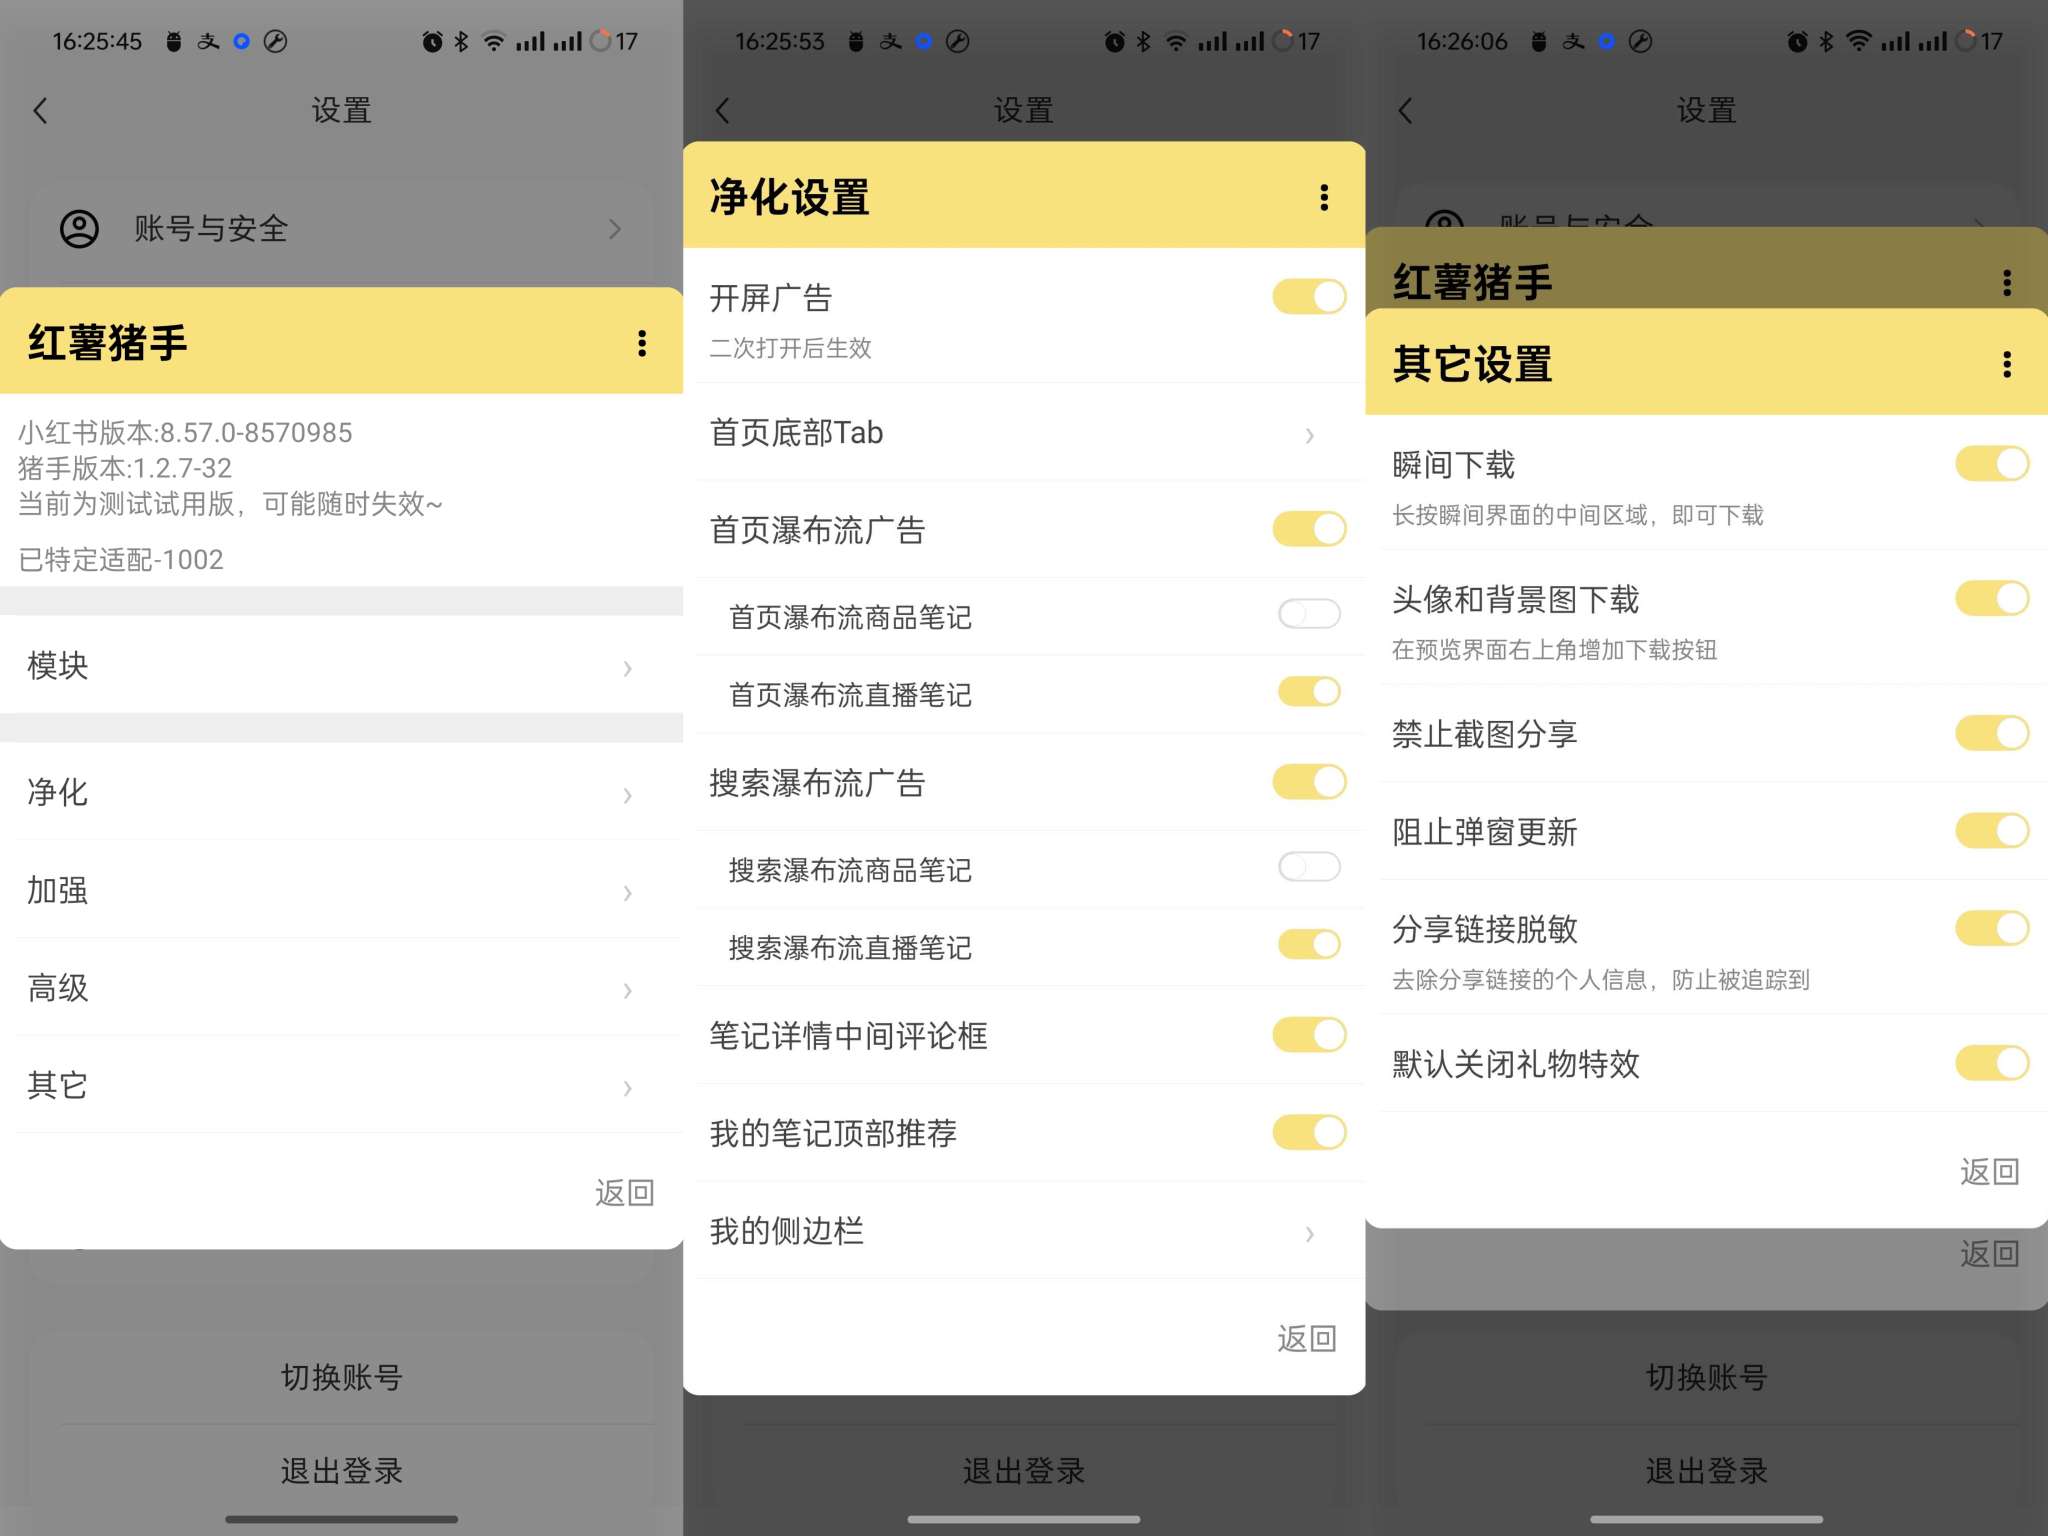The height and width of the screenshot is (1536, 2048).
Task: Toggle the 开屏广告 switch
Action: (1309, 297)
